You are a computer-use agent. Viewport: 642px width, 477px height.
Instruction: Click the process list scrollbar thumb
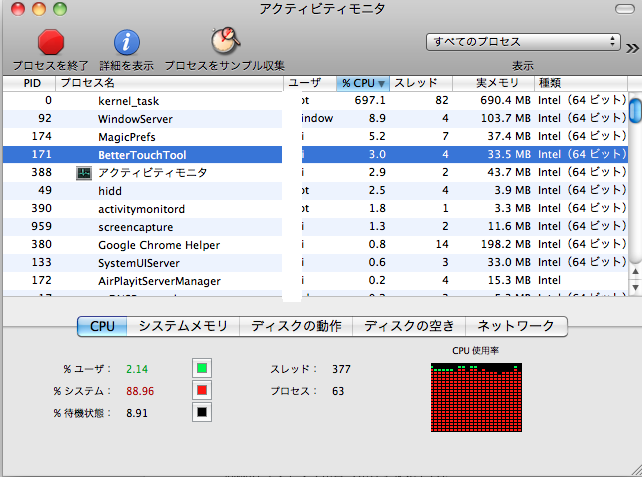click(635, 110)
